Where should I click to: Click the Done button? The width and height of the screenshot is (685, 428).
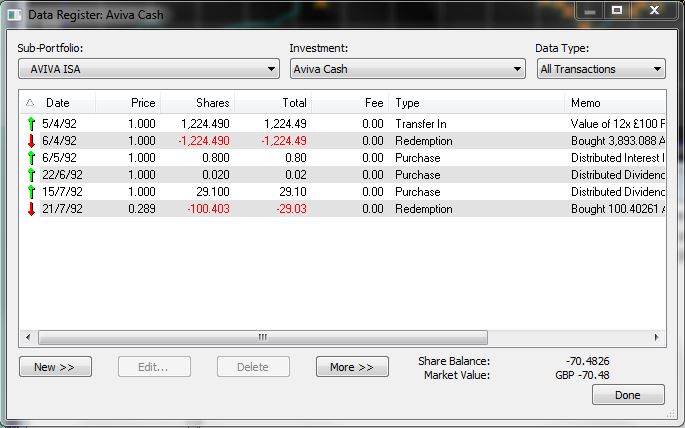point(628,395)
